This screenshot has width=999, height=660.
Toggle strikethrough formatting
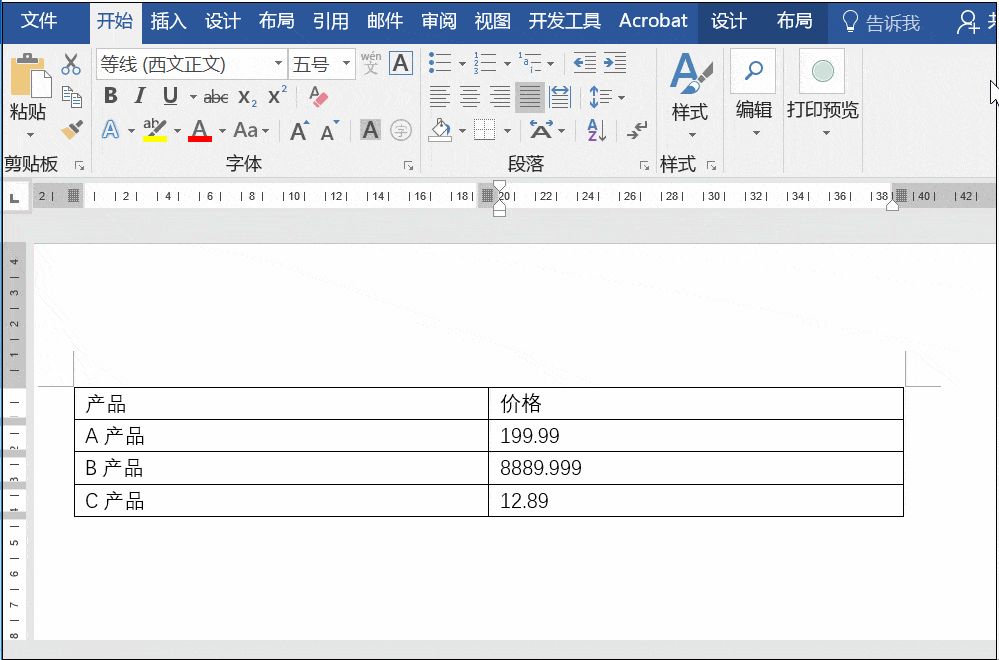(x=216, y=97)
